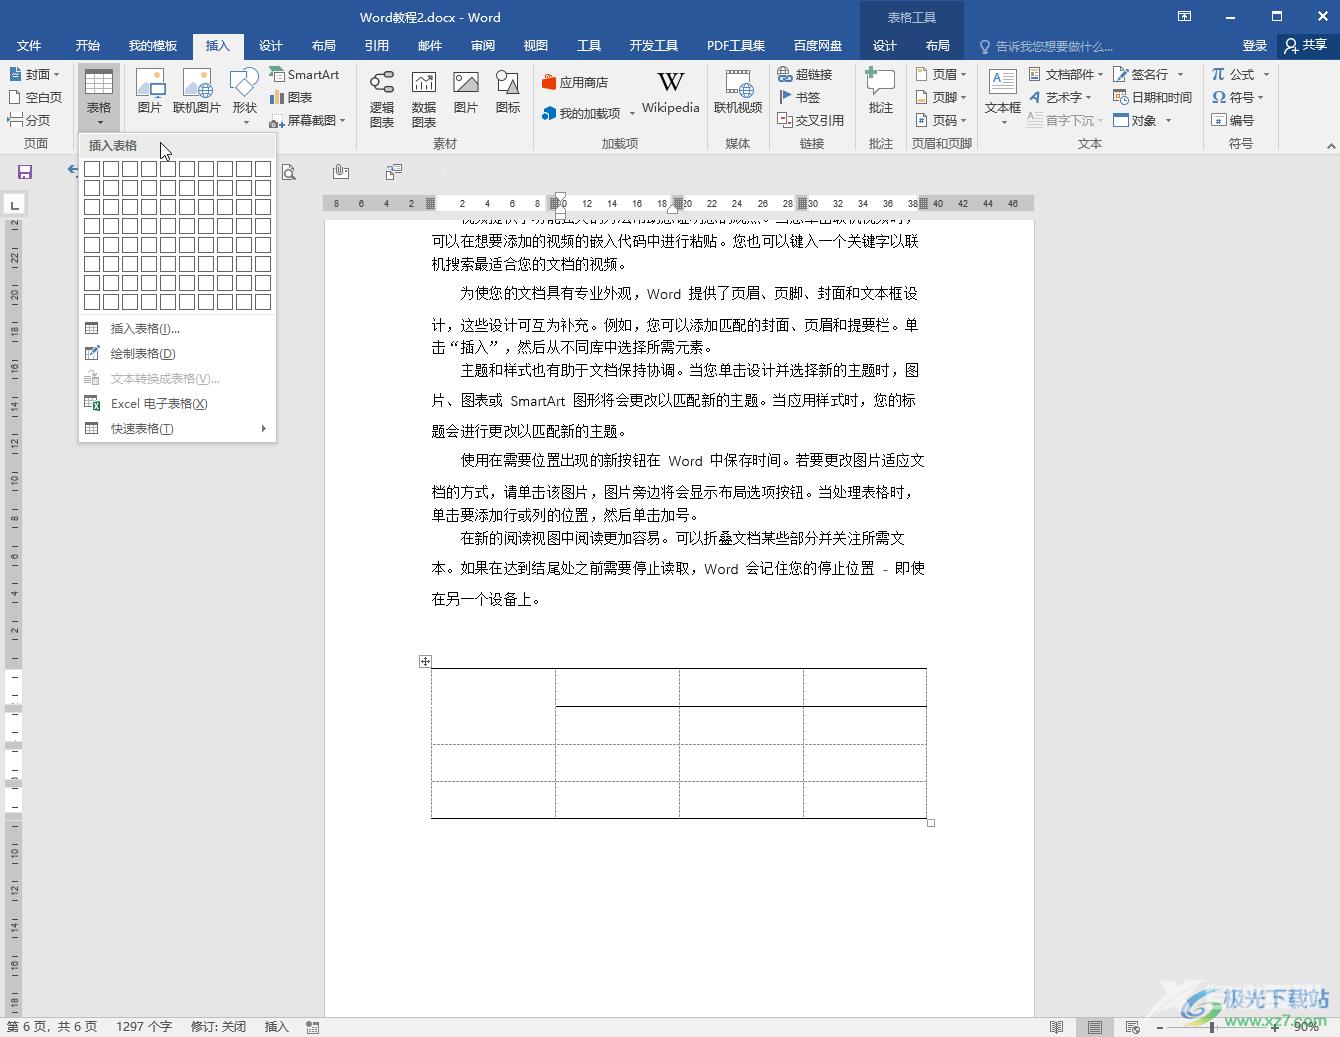Click the Share (共享) button
The image size is (1340, 1037).
click(1307, 45)
